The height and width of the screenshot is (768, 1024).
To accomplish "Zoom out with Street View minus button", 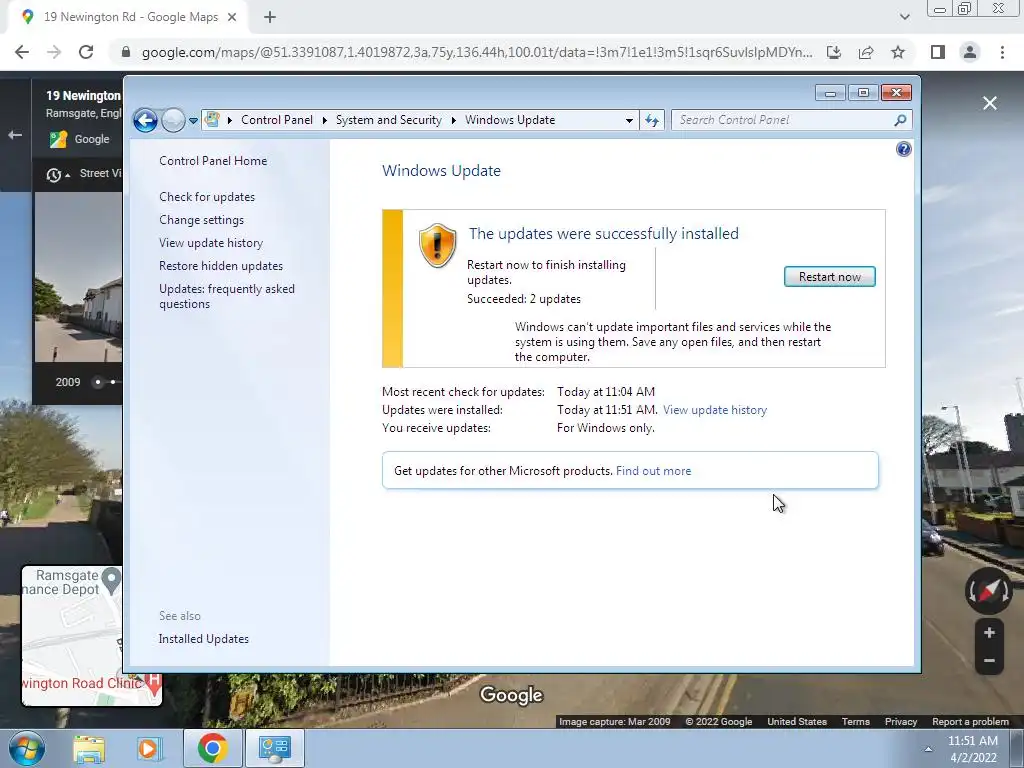I will (989, 661).
